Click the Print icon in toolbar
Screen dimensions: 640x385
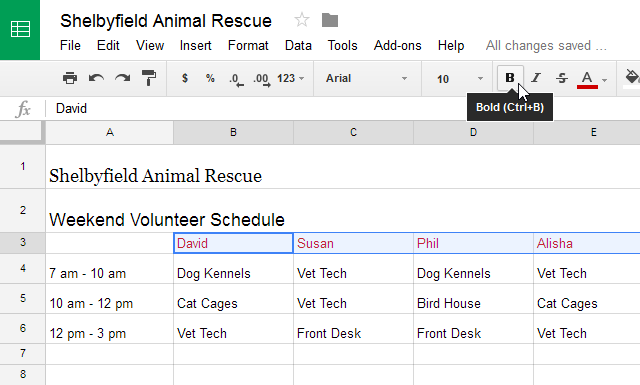tap(70, 78)
